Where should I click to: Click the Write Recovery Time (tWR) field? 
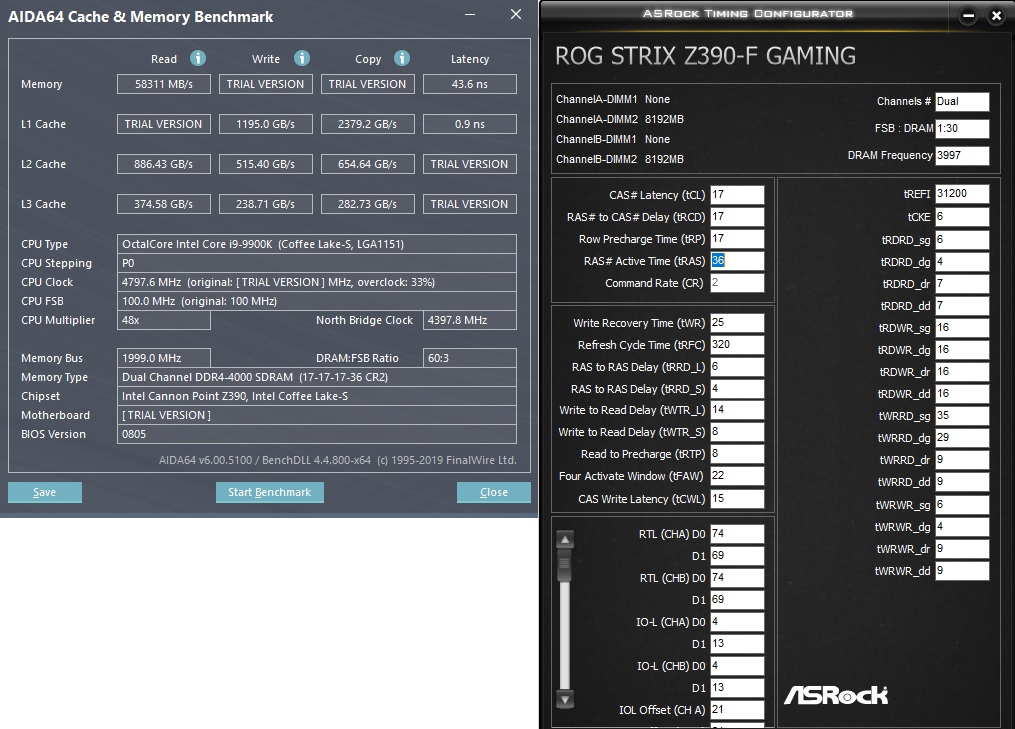(x=737, y=323)
